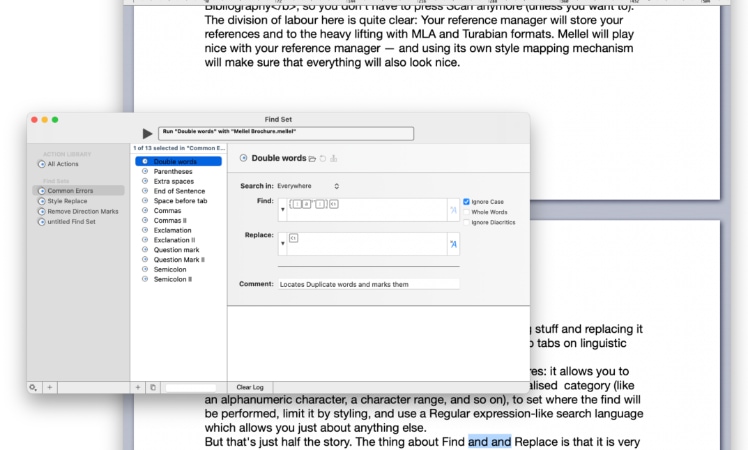Click the duplicate action icon below list

point(153,387)
